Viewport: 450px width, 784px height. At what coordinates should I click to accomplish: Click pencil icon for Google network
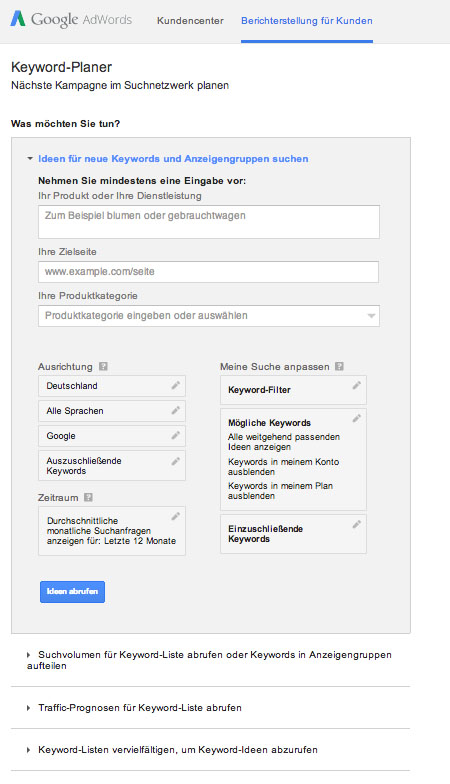(176, 435)
